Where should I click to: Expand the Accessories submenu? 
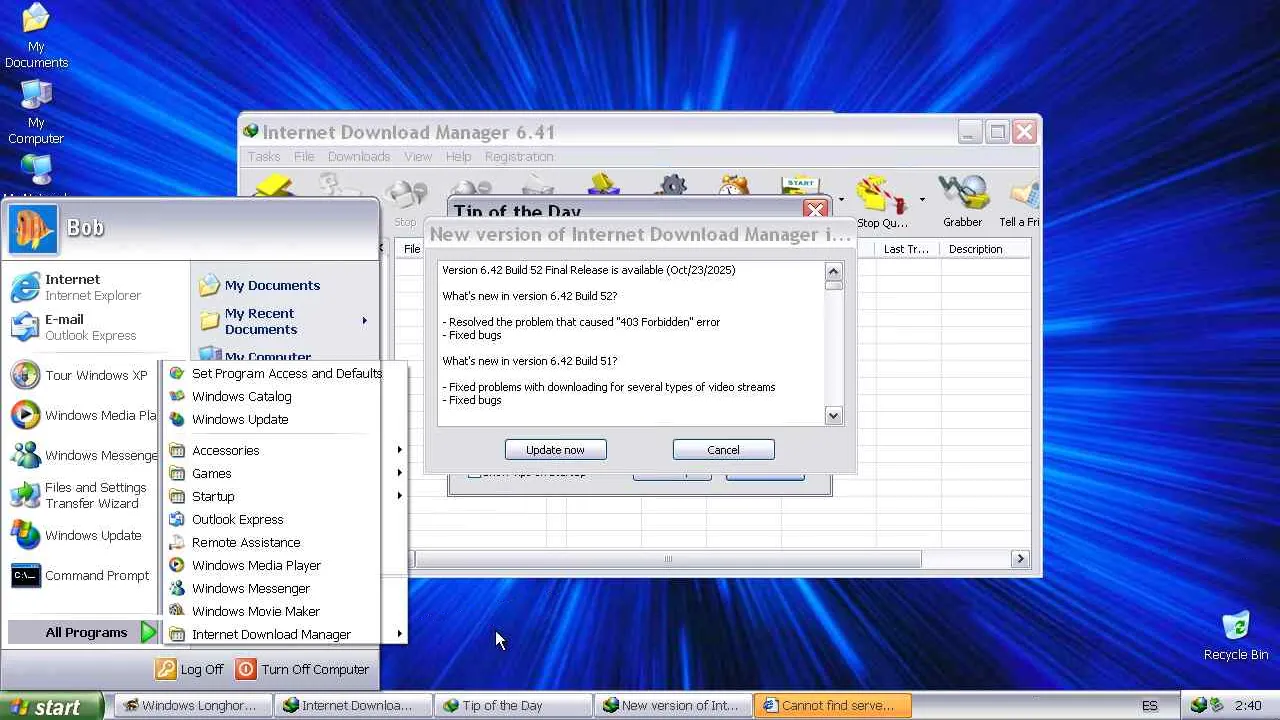[286, 450]
